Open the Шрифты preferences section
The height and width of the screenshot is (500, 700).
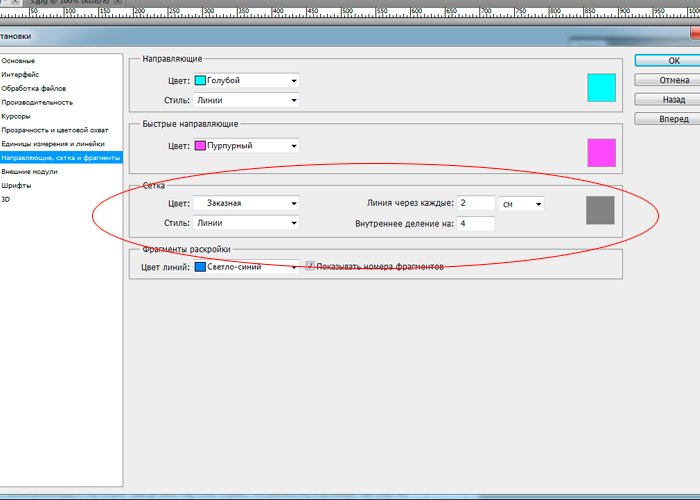16,186
